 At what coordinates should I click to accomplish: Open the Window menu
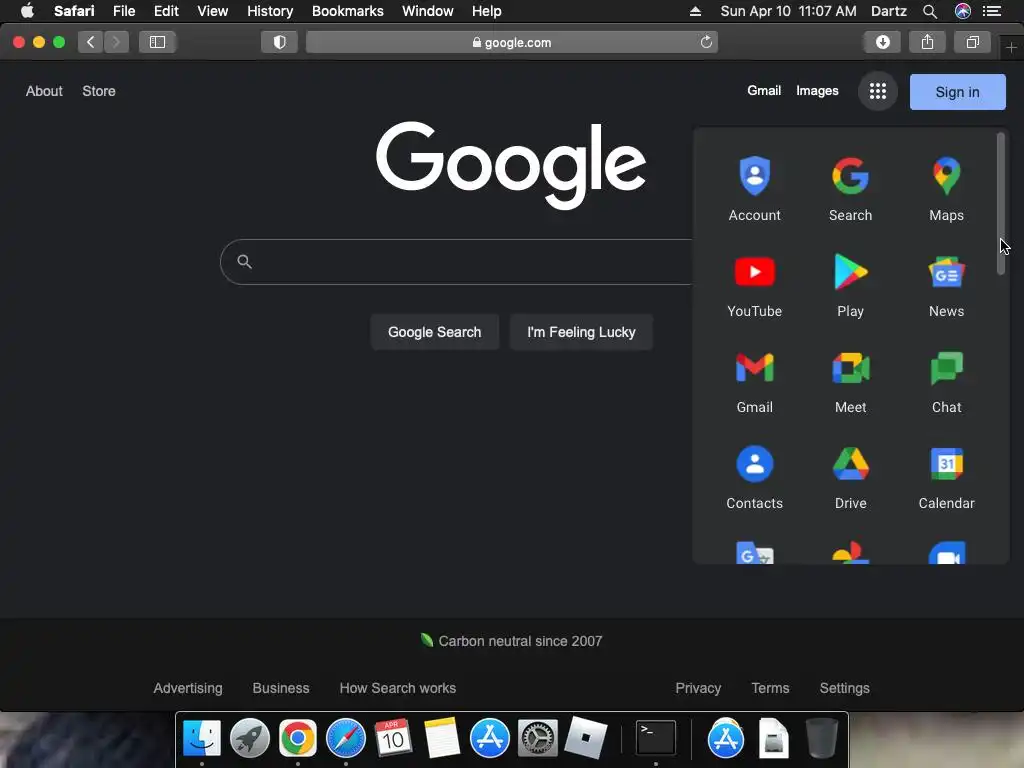pos(428,11)
